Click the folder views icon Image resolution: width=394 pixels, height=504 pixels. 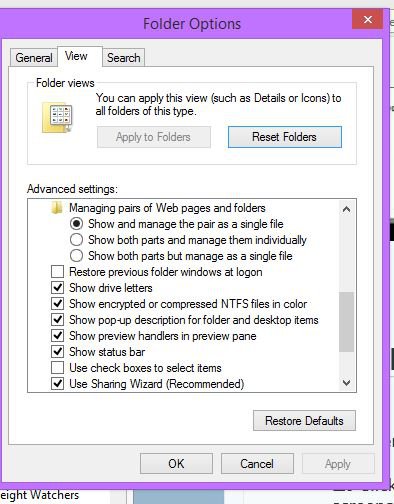[x=57, y=117]
